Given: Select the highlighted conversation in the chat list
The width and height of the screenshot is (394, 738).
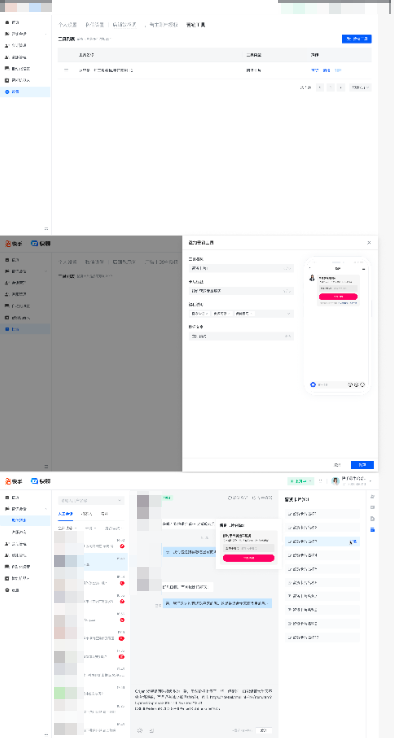Looking at the screenshot, I should [x=90, y=562].
